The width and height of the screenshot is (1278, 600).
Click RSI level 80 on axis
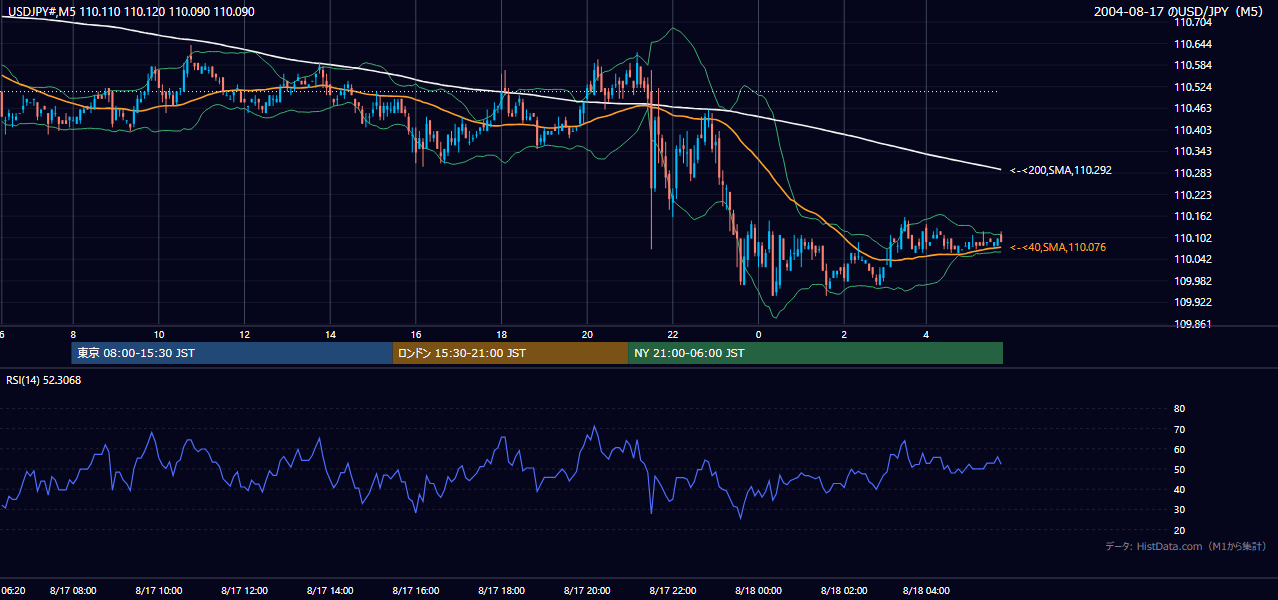pyautogui.click(x=1179, y=409)
